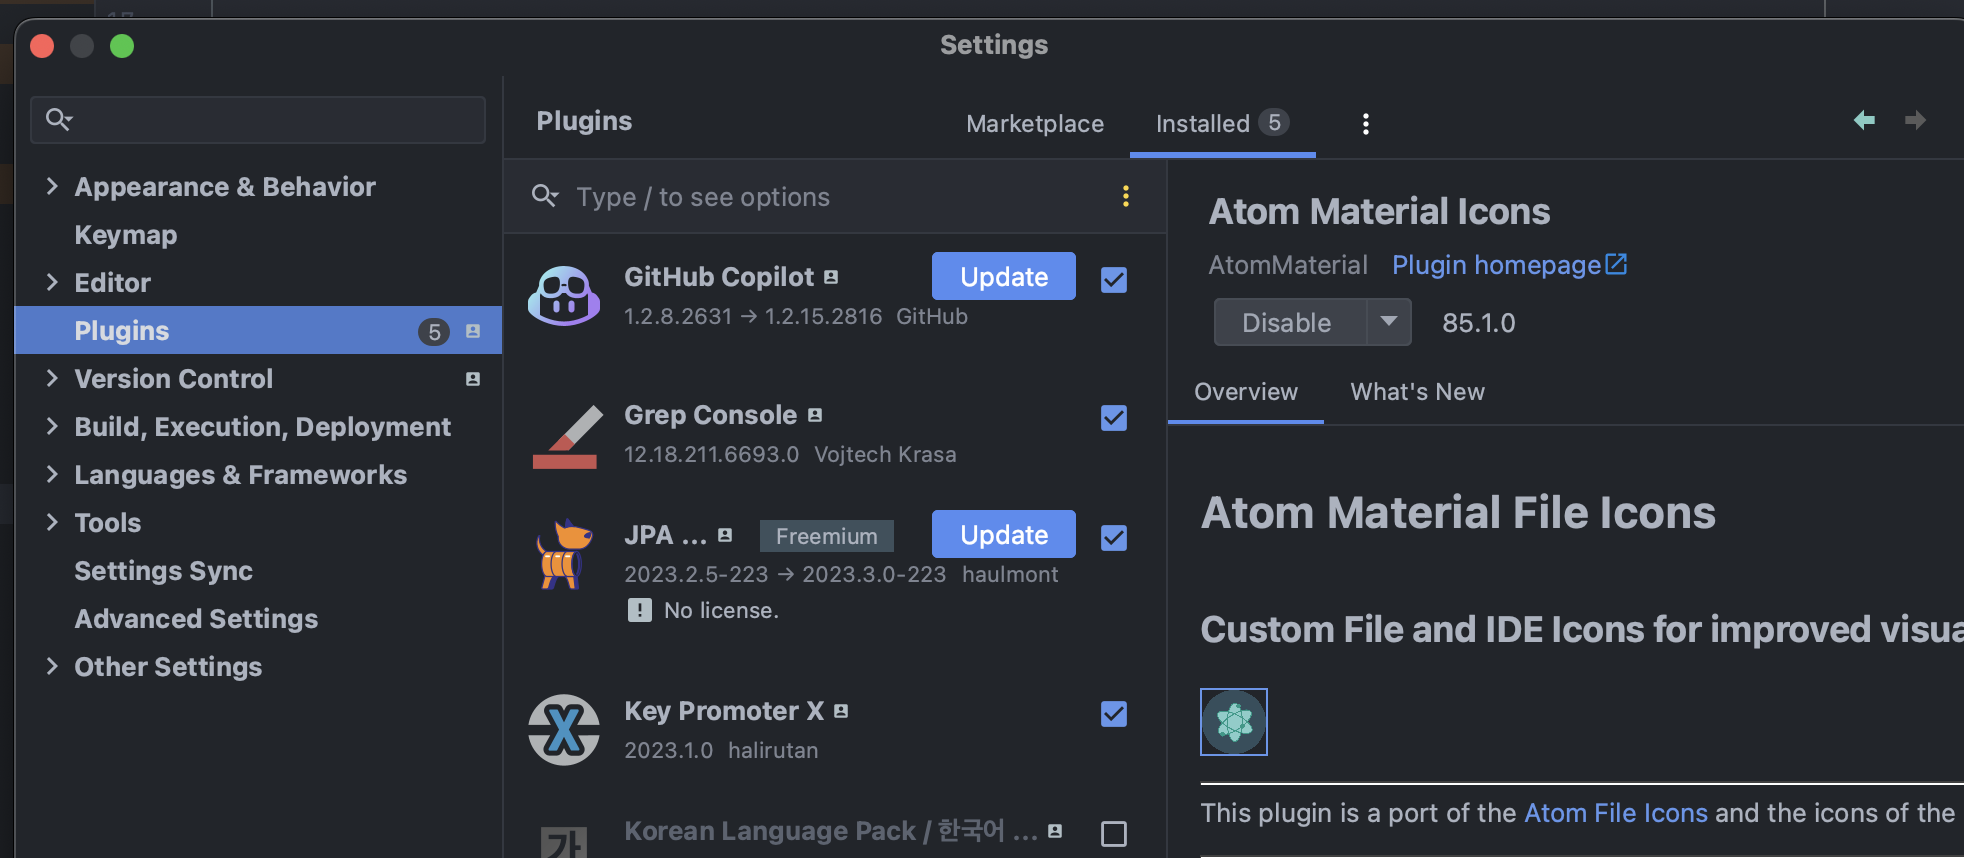Screen dimensions: 1964x858
Task: Focus the plugin search field
Action: coord(835,197)
